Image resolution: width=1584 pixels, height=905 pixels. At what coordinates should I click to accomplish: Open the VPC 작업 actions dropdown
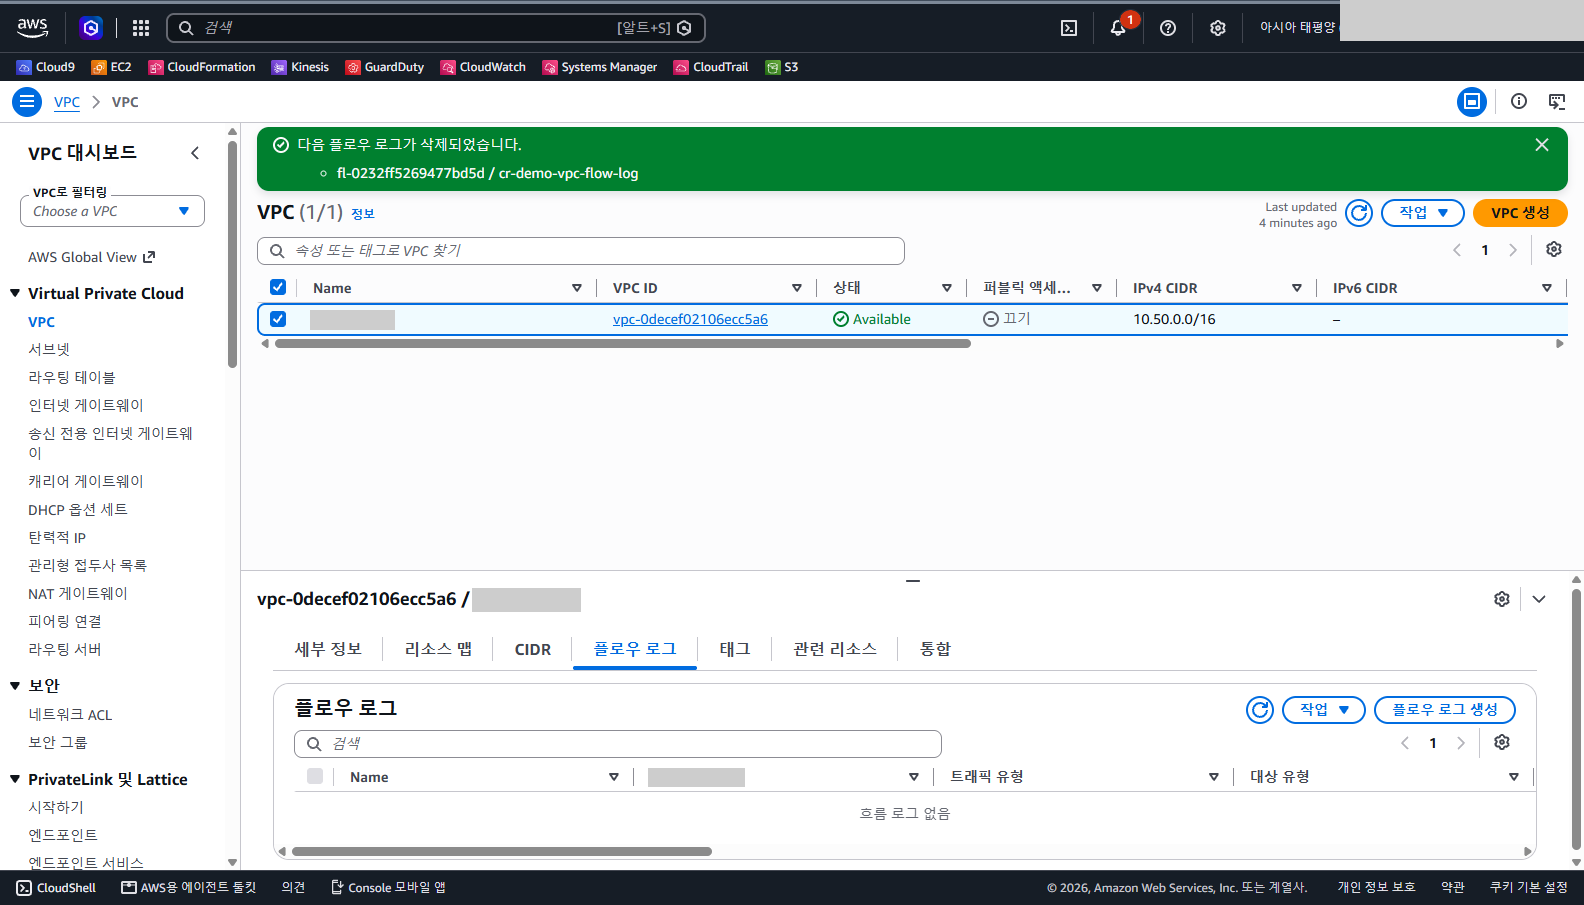tap(1423, 213)
